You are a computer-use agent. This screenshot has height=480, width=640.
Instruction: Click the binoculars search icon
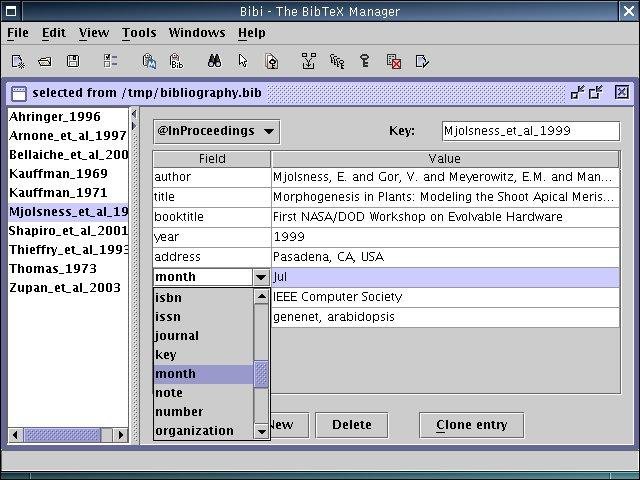click(x=214, y=61)
